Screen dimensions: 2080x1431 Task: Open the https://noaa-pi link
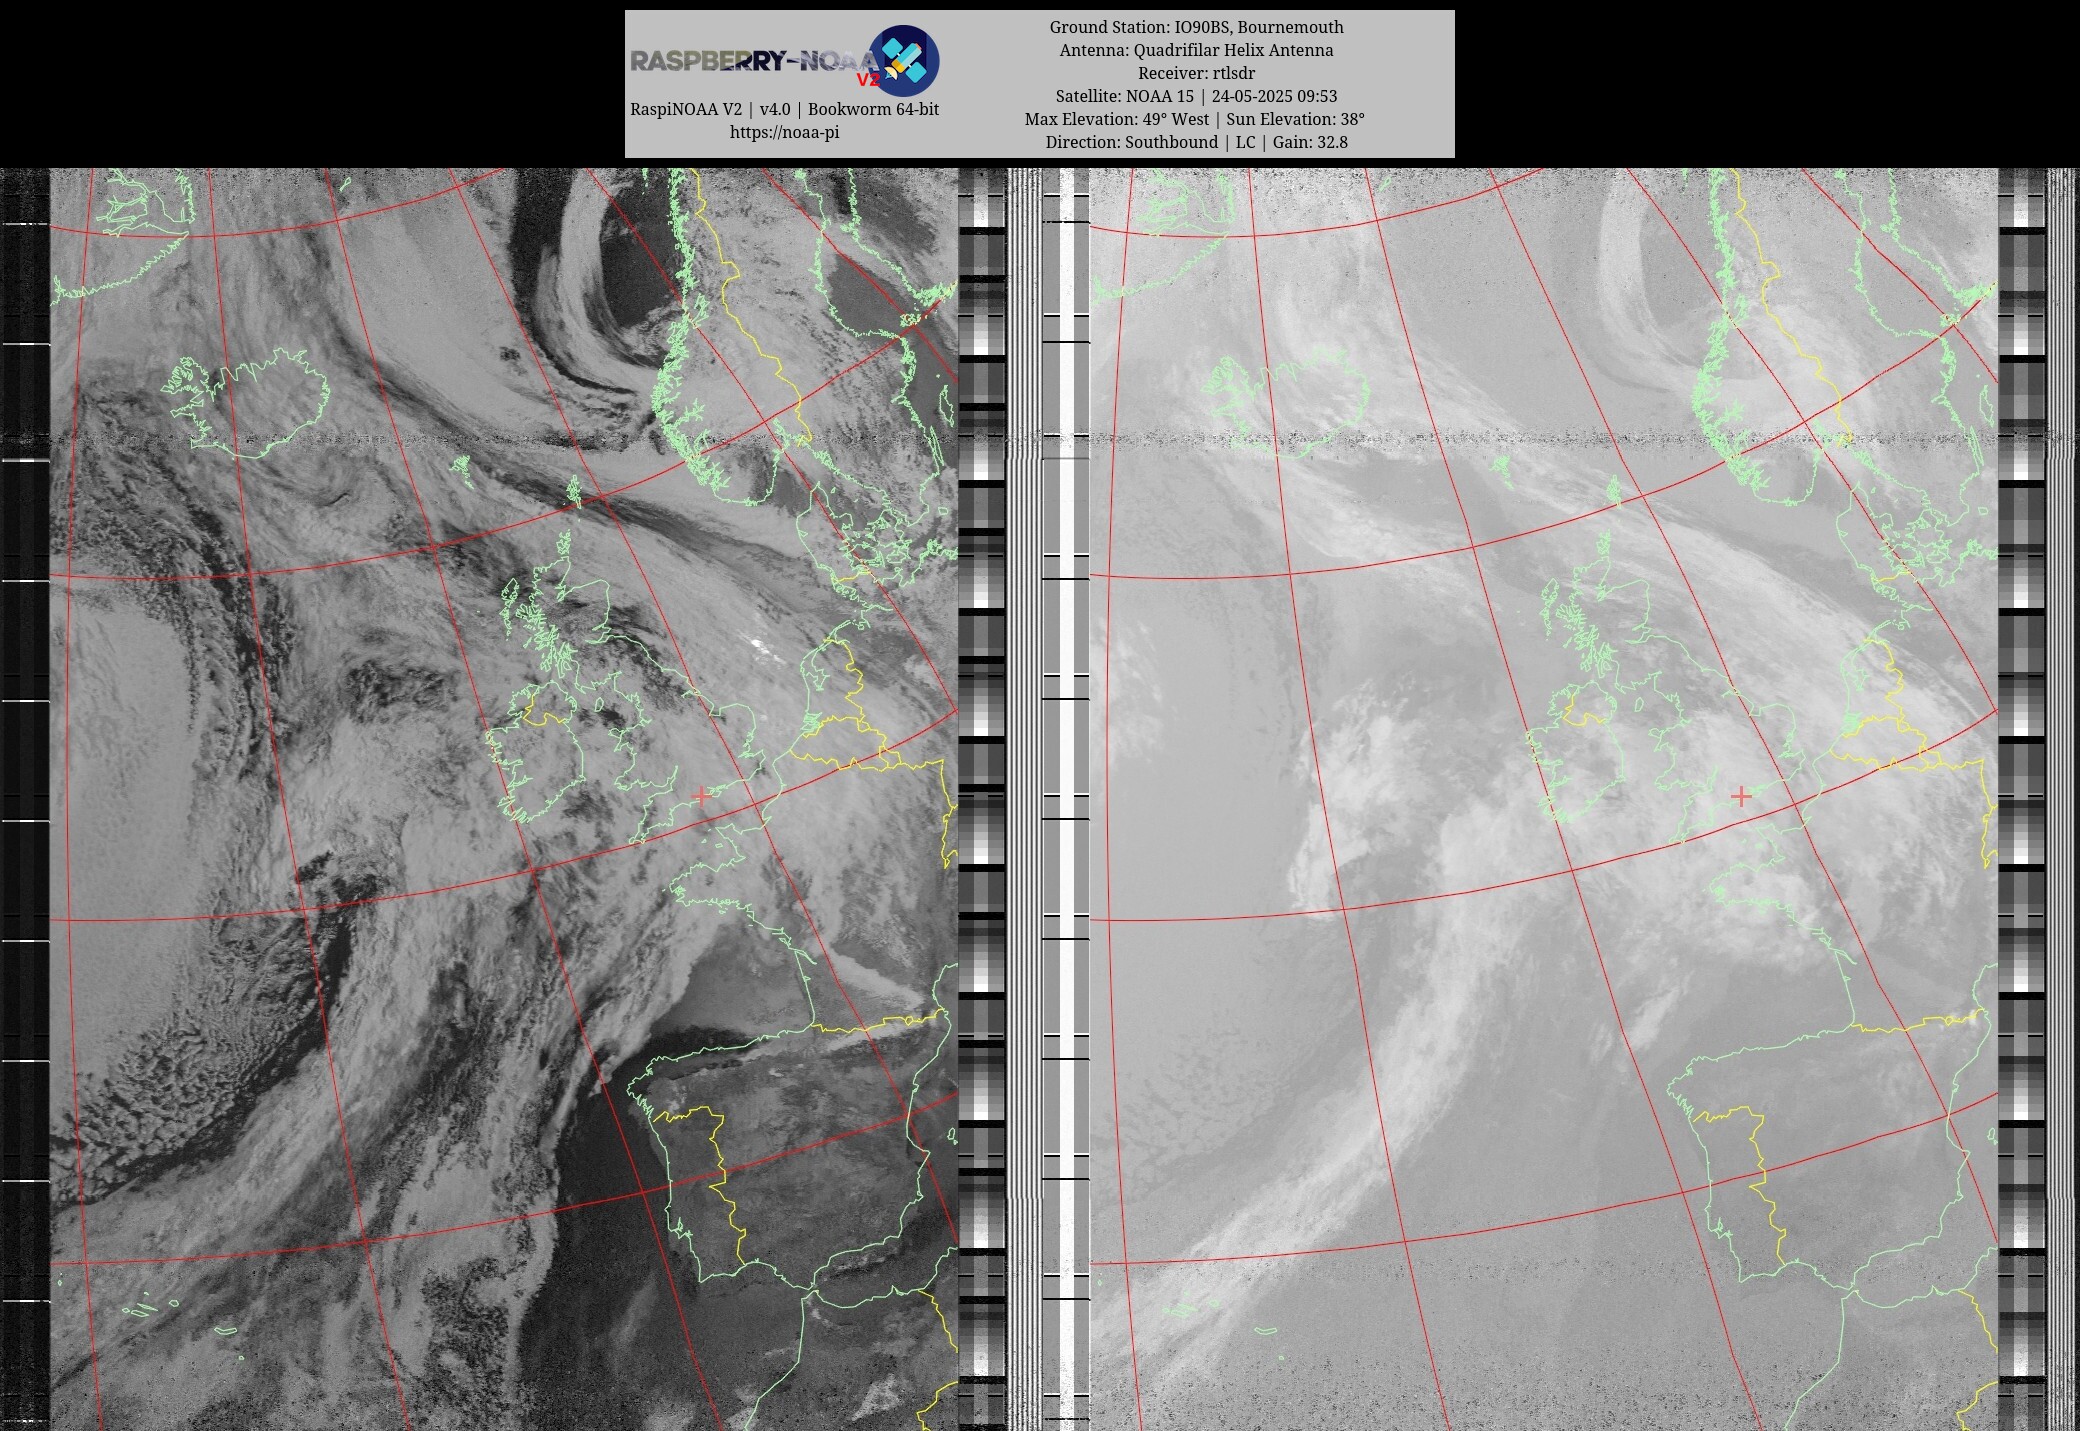click(784, 132)
